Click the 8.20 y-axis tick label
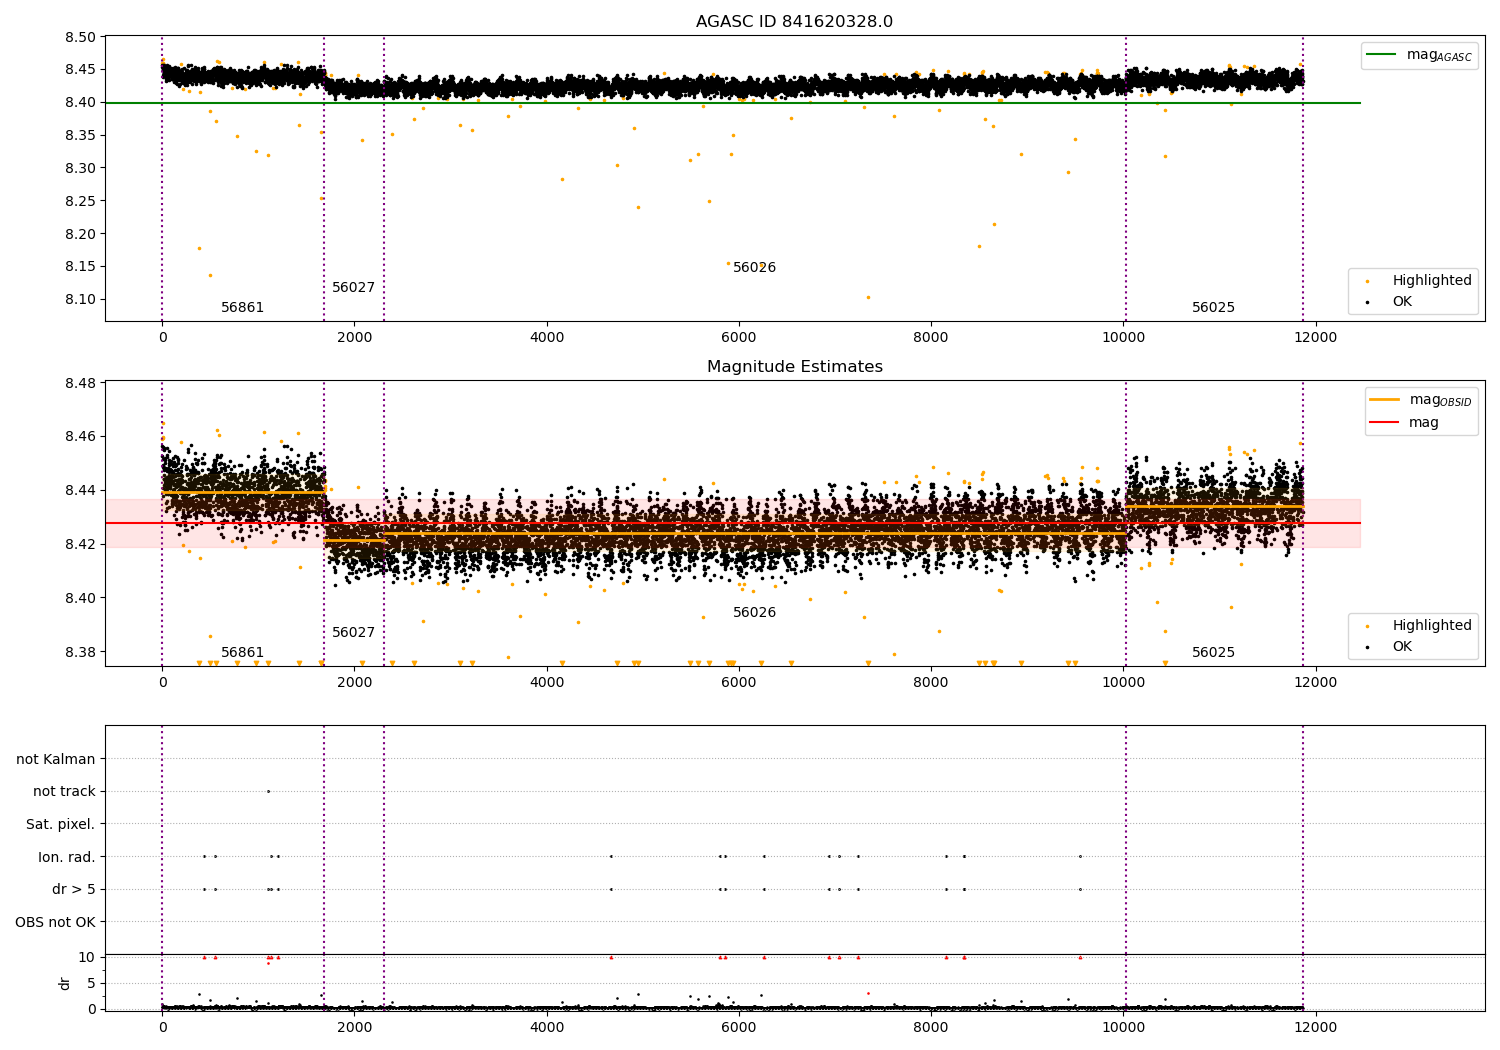Image resolution: width=1500 pixels, height=1050 pixels. (x=80, y=235)
